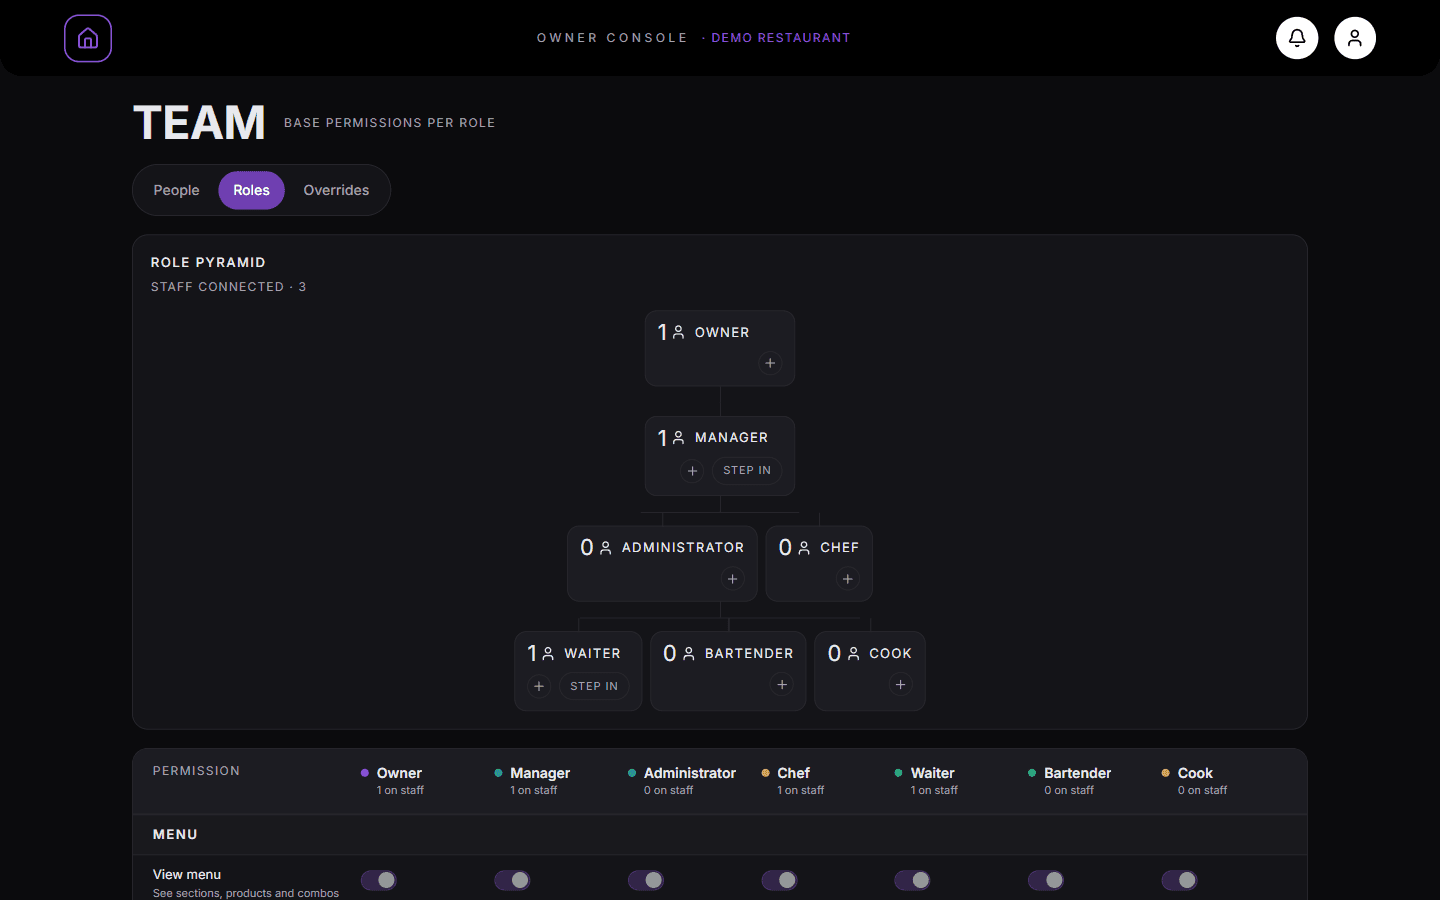Screen dimensions: 1440x900
Task: Toggle View menu permission for Administrator
Action: pos(646,880)
